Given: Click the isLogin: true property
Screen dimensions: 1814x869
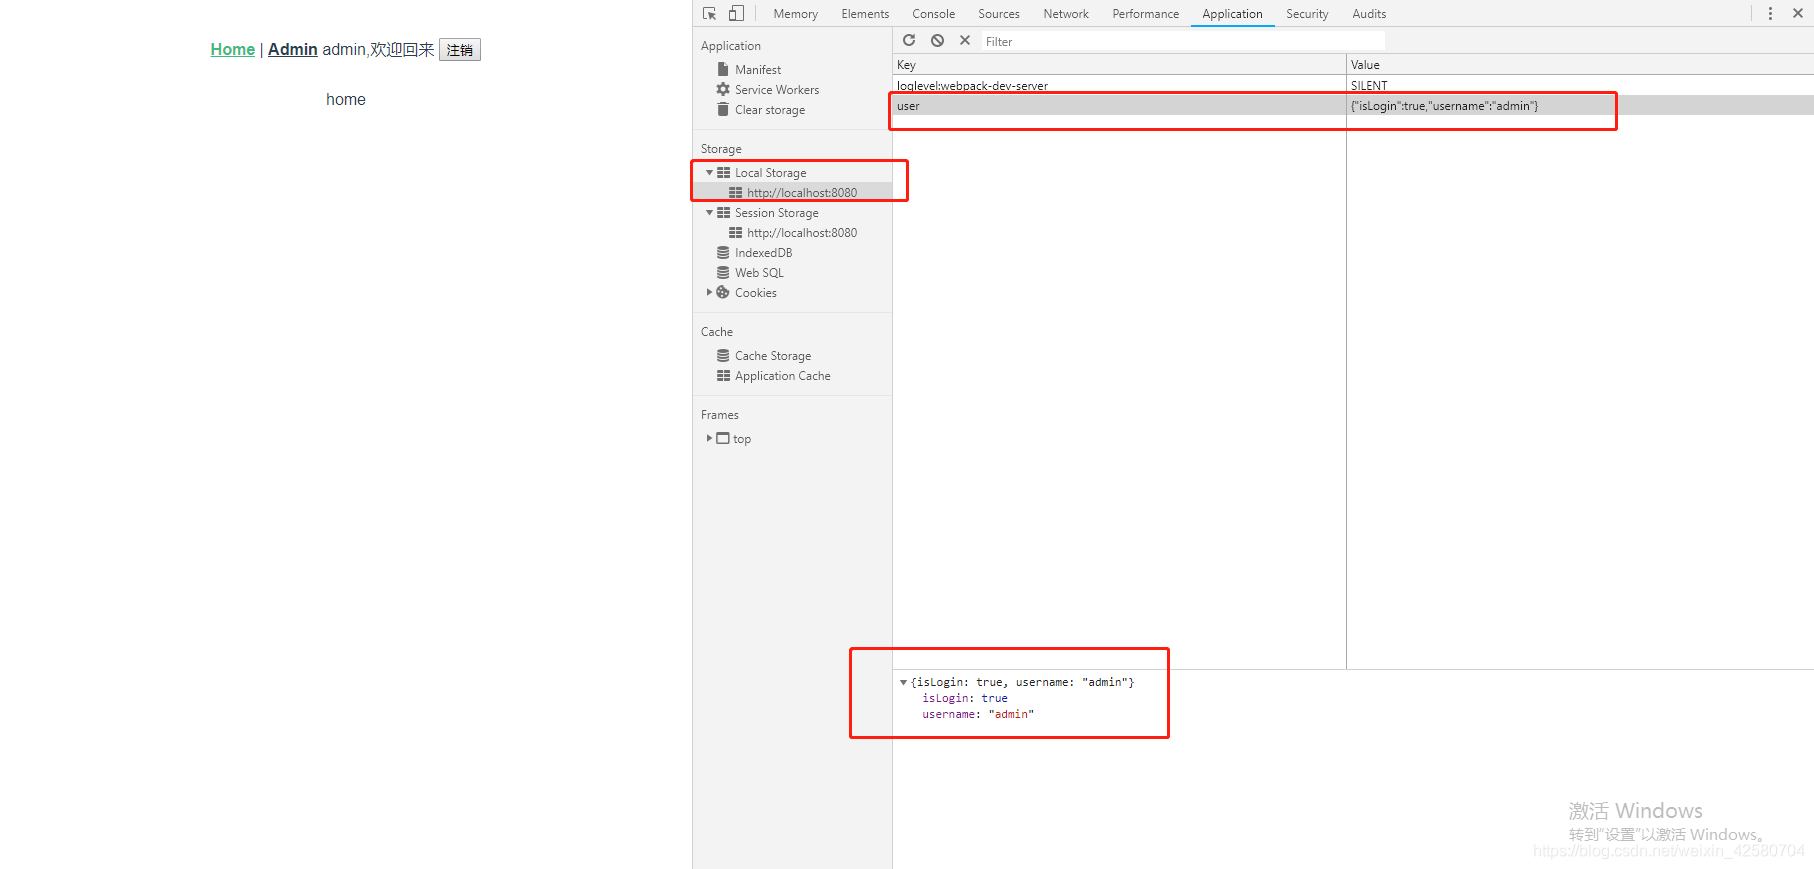Looking at the screenshot, I should click(965, 698).
